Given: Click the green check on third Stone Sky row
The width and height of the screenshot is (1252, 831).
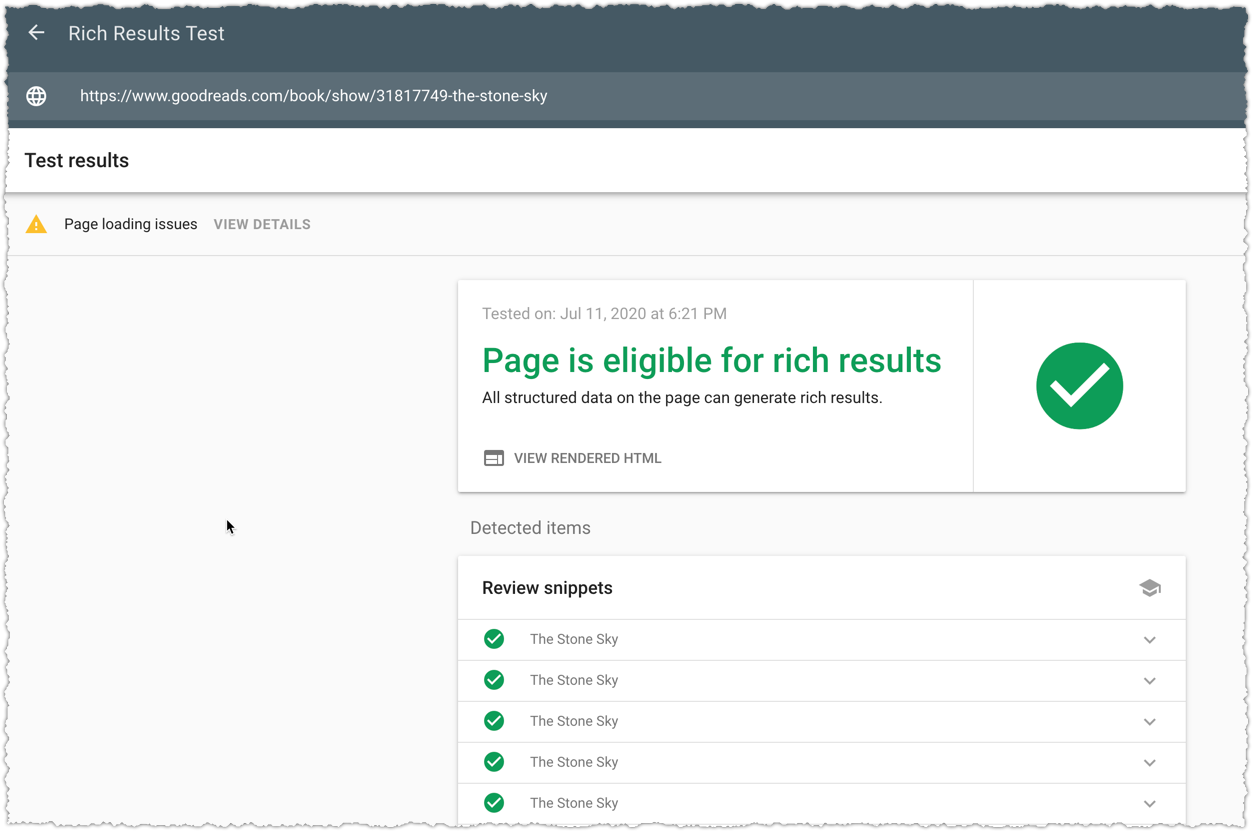Looking at the screenshot, I should pyautogui.click(x=494, y=721).
